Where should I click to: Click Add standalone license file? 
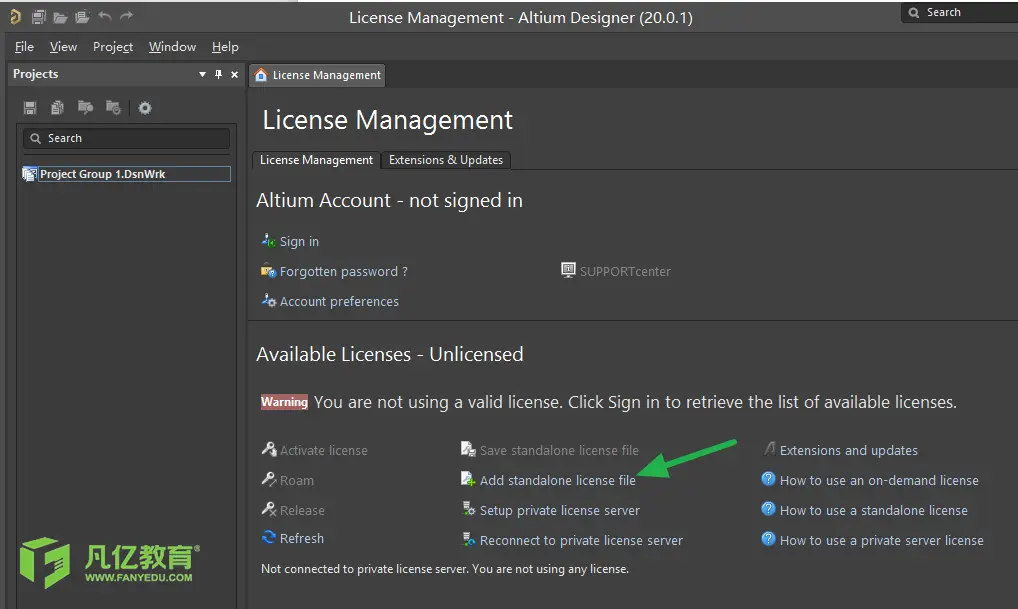[x=558, y=480]
